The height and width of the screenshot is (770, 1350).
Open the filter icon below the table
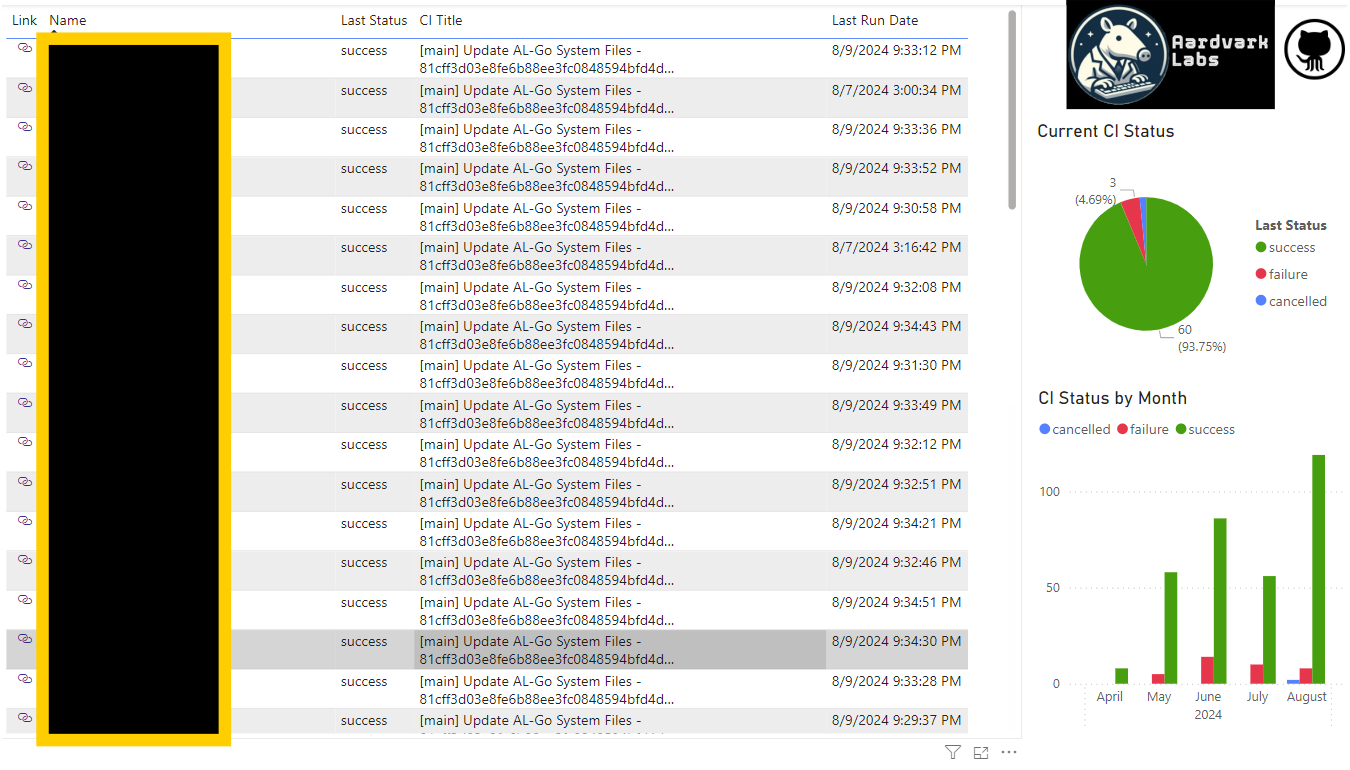pyautogui.click(x=952, y=752)
